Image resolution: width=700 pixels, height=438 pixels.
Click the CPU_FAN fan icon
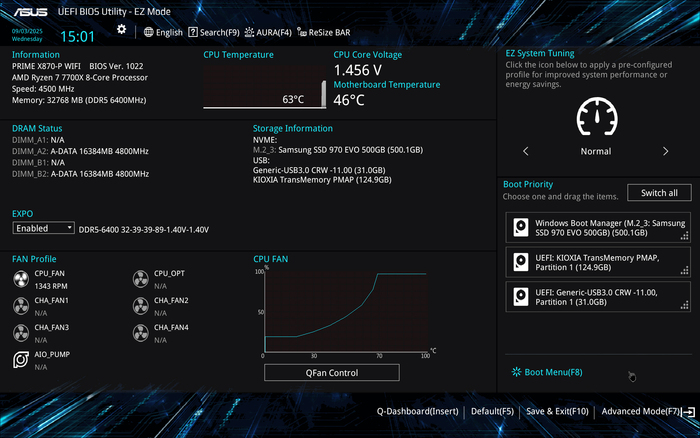[21, 278]
